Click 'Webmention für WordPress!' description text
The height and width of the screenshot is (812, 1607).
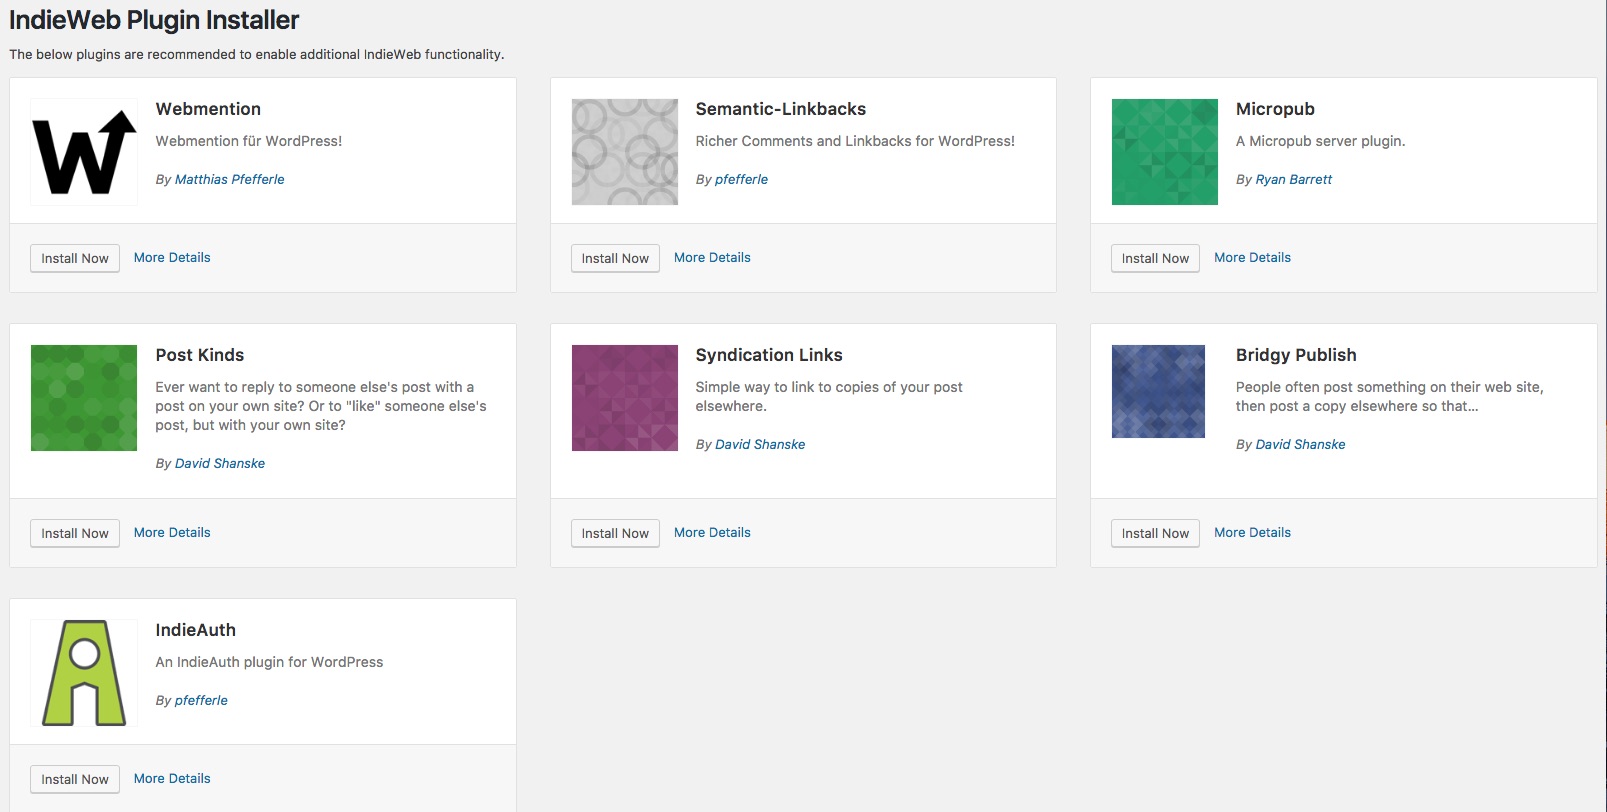pyautogui.click(x=249, y=141)
